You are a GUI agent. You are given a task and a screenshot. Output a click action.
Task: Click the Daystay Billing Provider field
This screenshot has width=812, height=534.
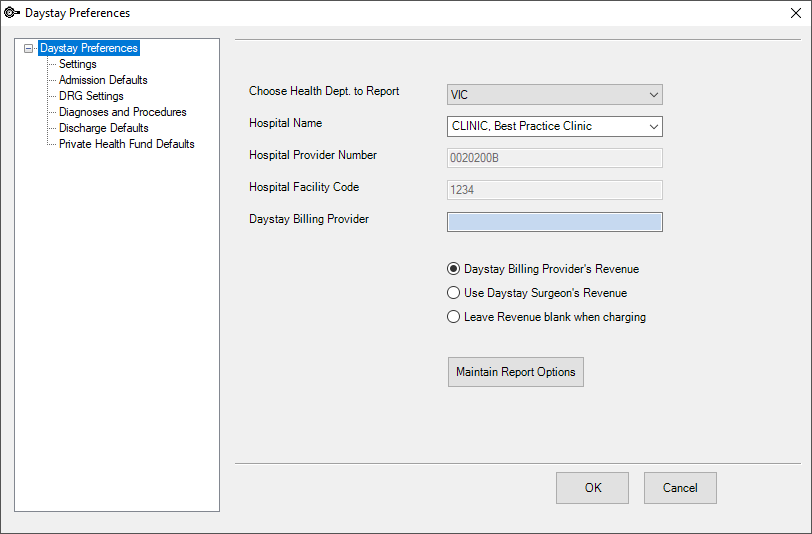(555, 222)
